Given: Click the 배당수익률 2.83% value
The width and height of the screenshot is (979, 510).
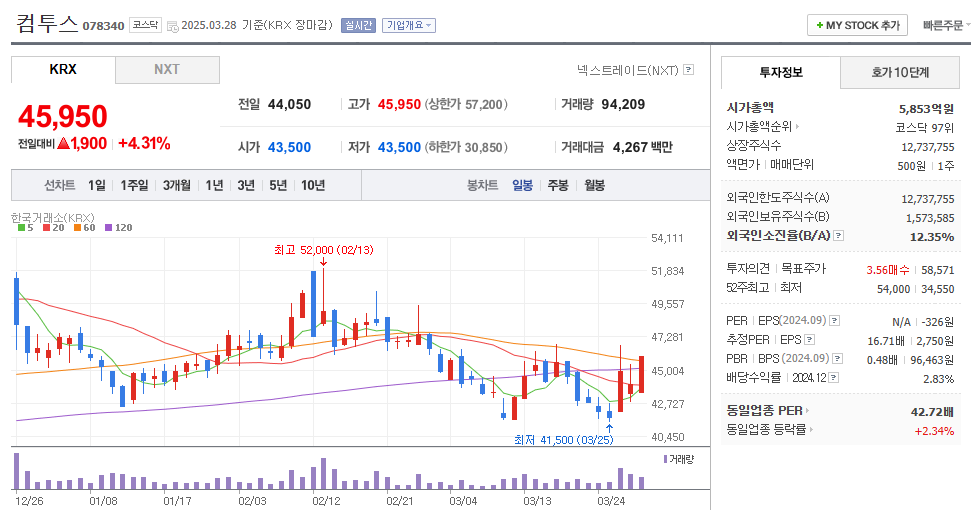Looking at the screenshot, I should click(x=938, y=379).
